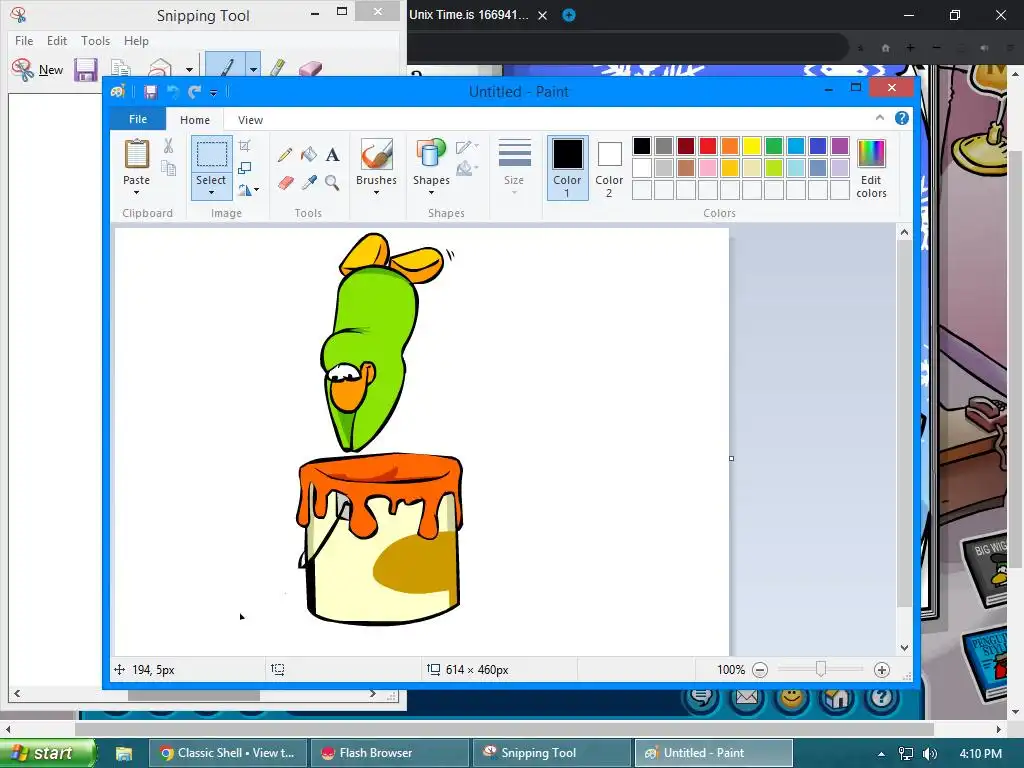Pick the purple color swatch
This screenshot has width=1024, height=768.
840,146
